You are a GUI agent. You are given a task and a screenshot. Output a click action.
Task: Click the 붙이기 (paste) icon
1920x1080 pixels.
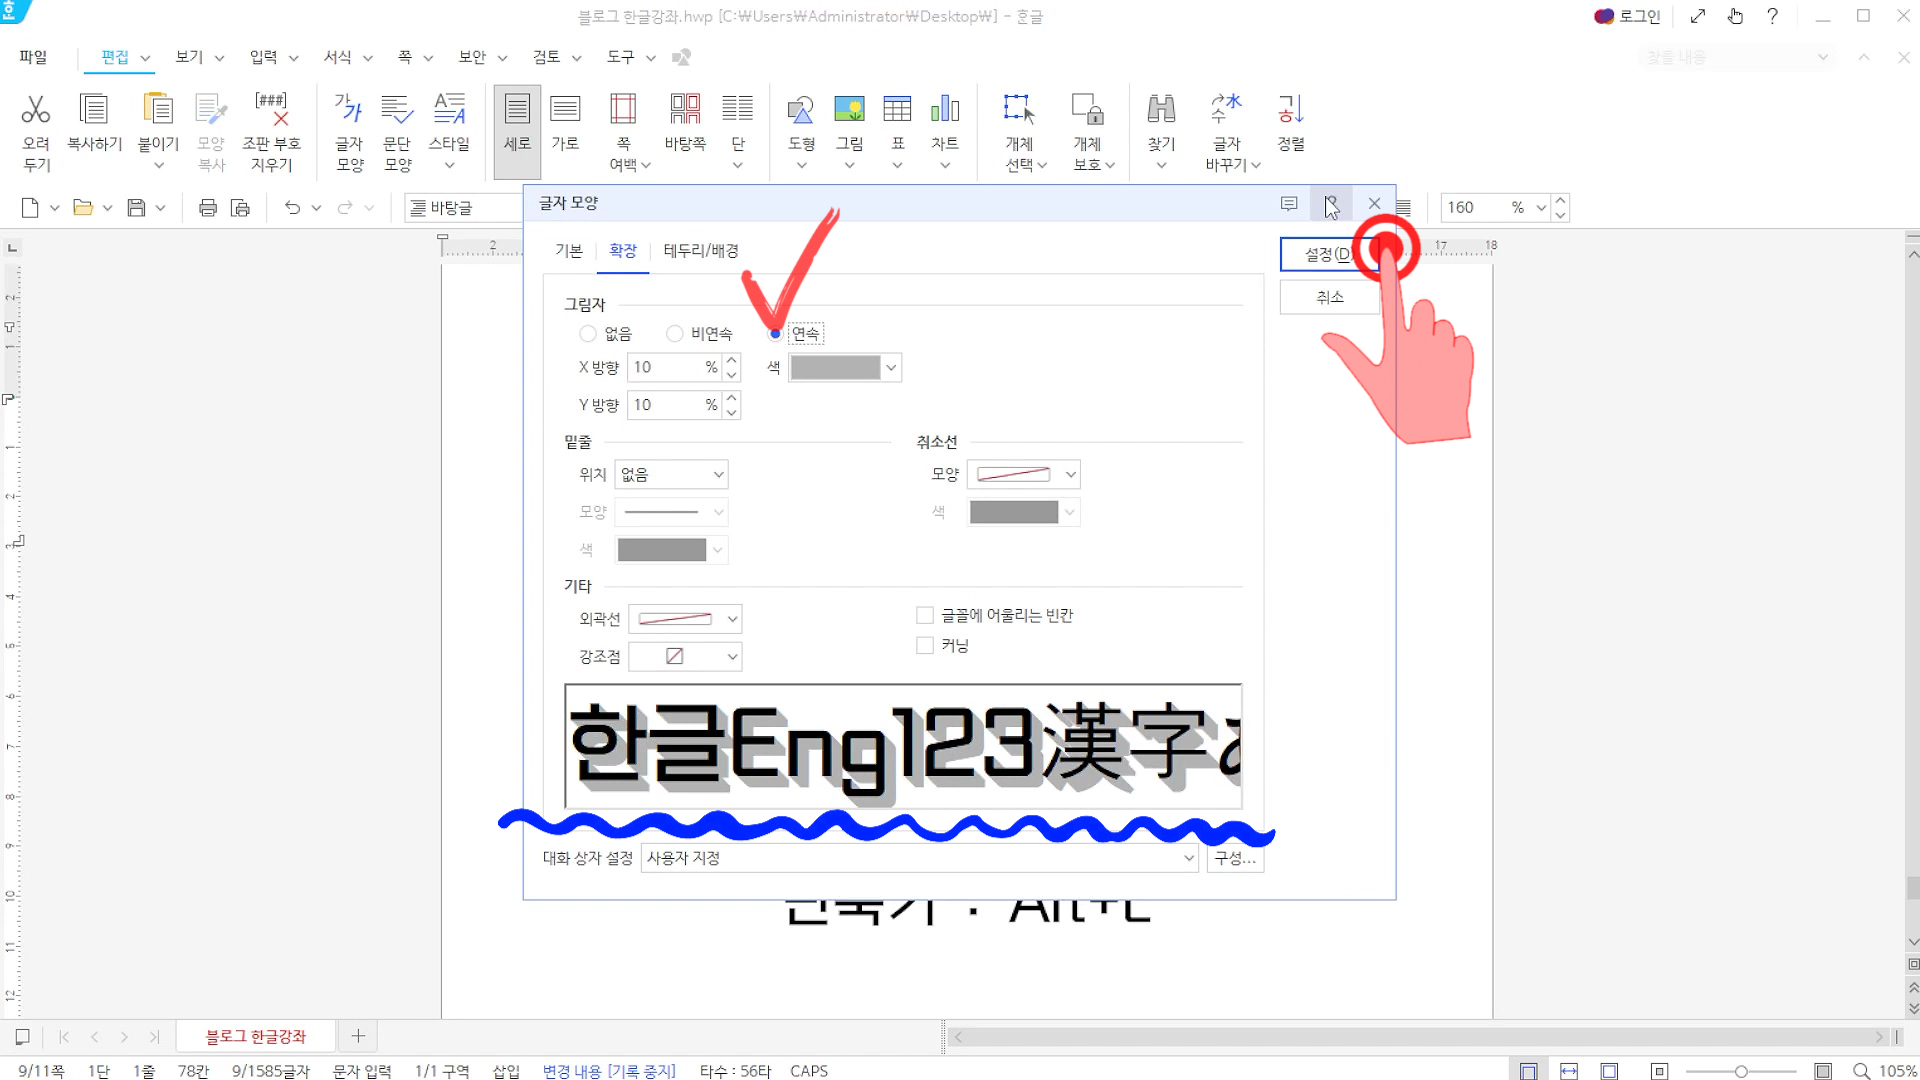pos(158,110)
